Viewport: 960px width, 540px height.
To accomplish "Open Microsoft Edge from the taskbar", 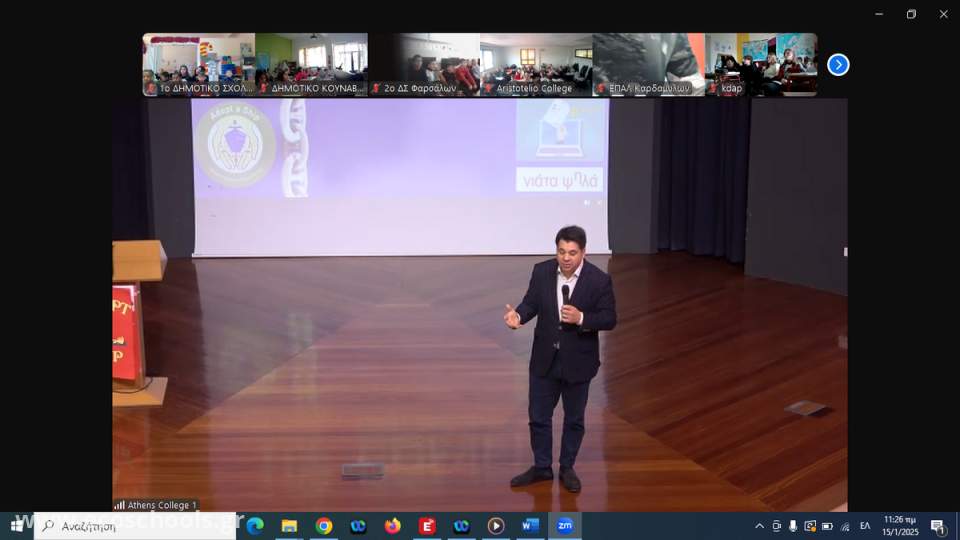I will [x=255, y=526].
